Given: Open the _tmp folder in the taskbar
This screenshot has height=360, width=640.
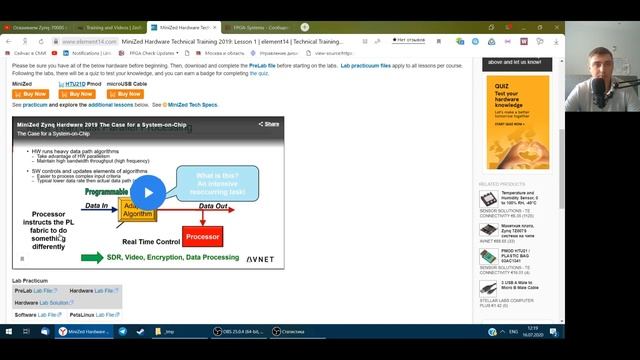Looking at the screenshot, I should [180, 331].
